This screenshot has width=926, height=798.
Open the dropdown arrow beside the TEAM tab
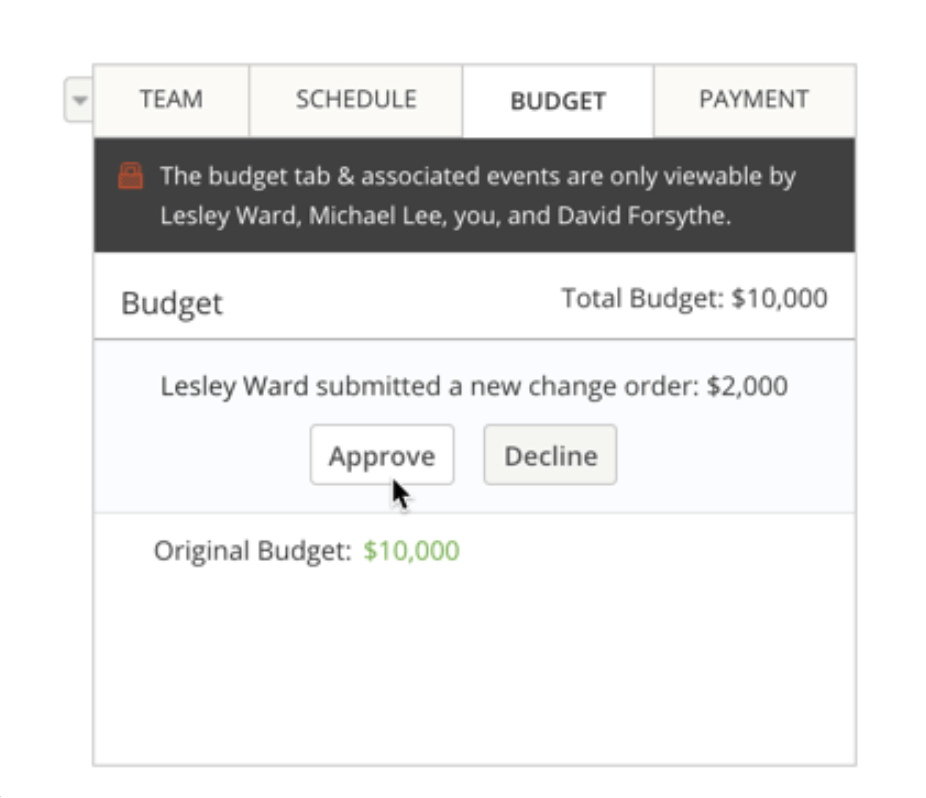[79, 101]
